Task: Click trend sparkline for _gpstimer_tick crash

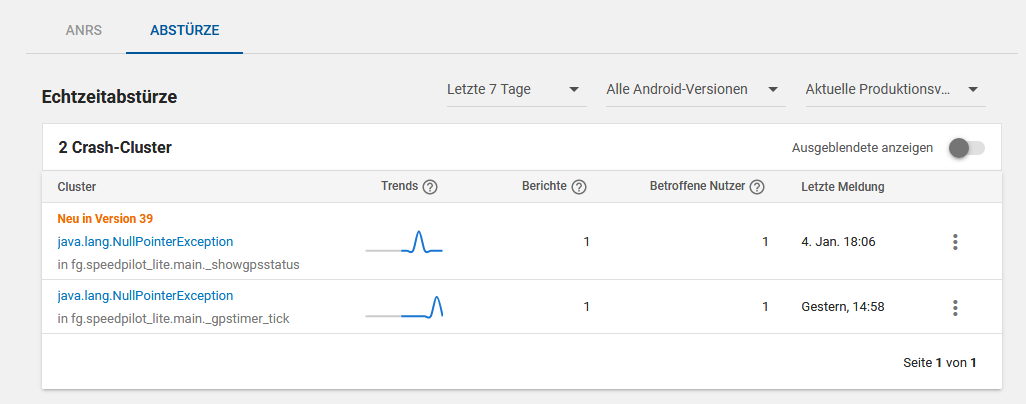Action: pos(404,308)
